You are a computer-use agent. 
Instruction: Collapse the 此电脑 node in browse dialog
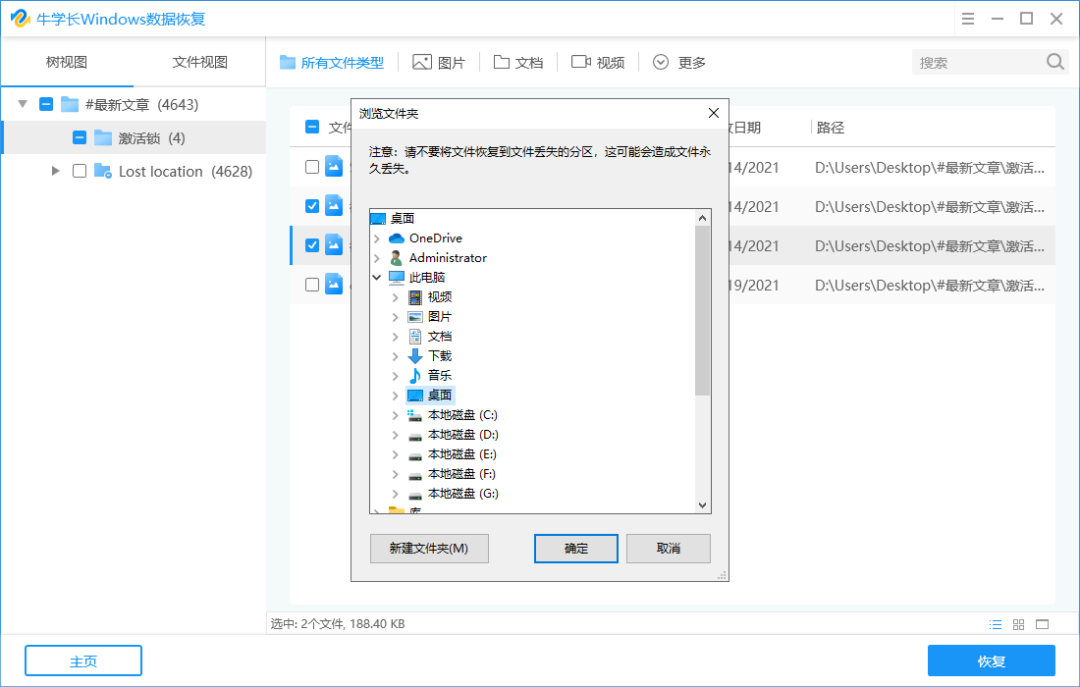click(x=378, y=277)
